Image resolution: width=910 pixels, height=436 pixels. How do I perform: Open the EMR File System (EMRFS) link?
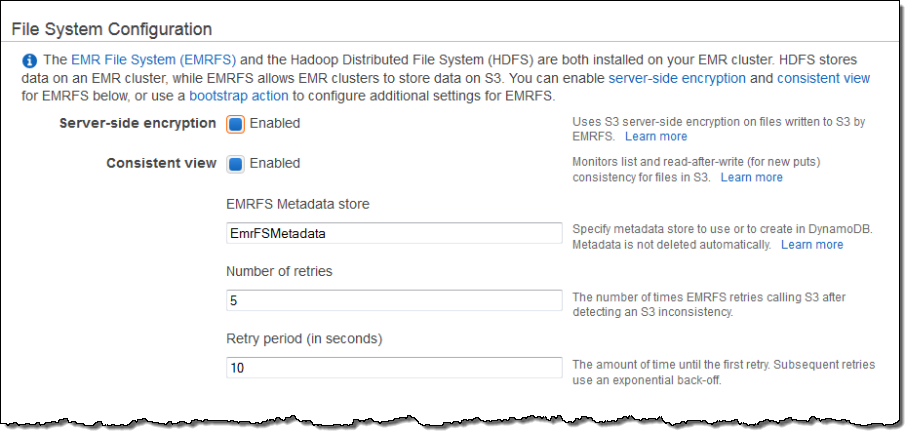point(137,60)
